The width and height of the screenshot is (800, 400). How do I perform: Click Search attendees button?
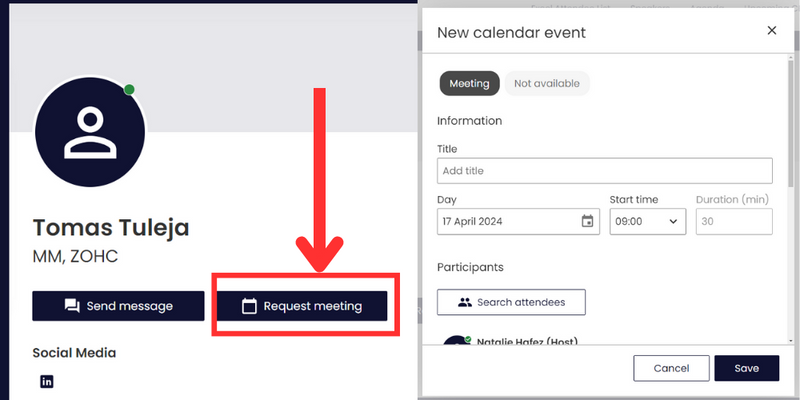511,302
